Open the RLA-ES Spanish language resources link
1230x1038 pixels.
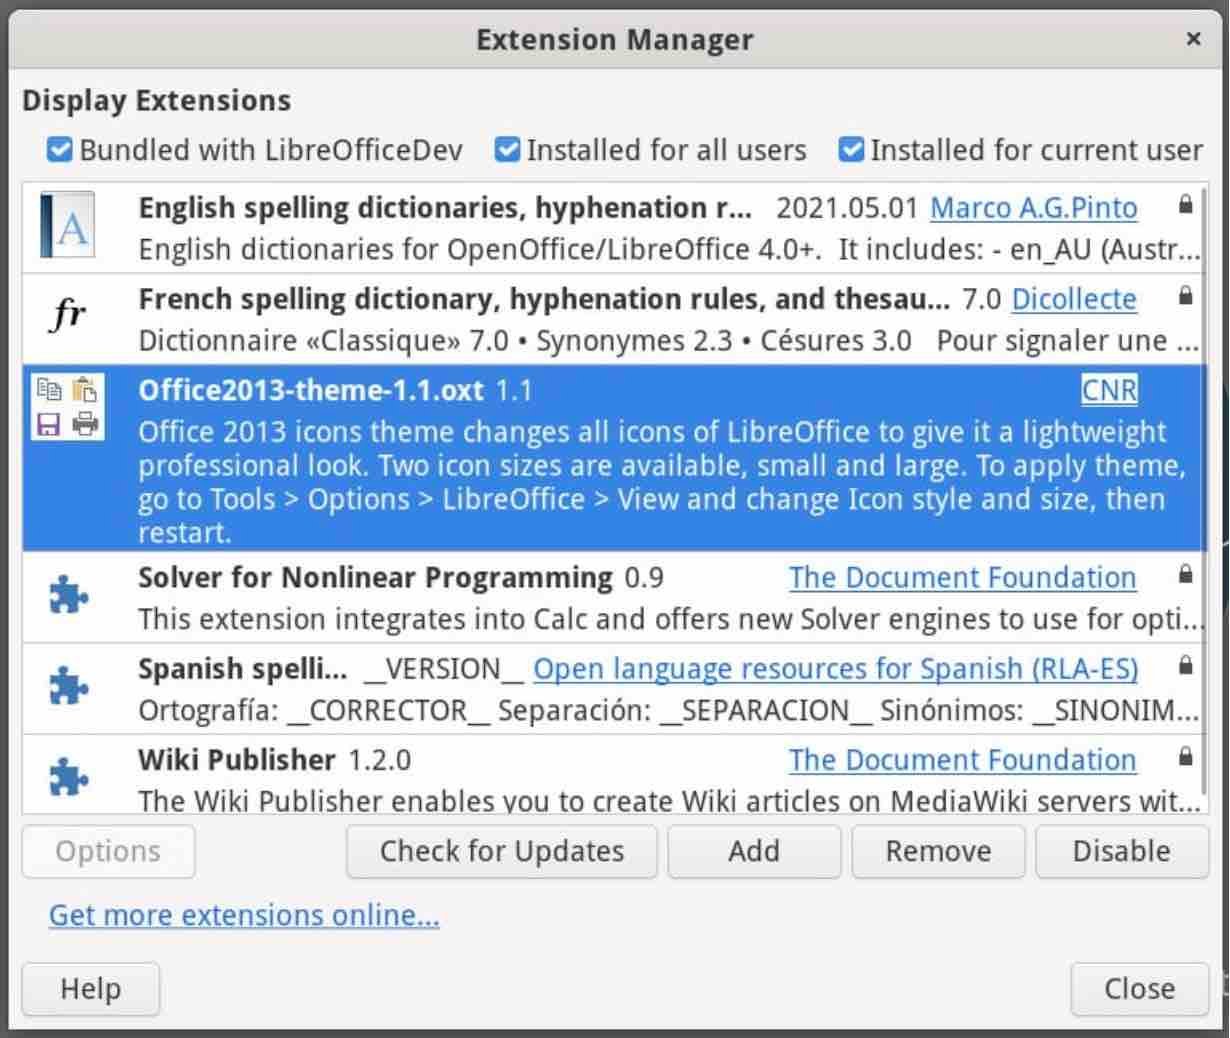tap(835, 668)
